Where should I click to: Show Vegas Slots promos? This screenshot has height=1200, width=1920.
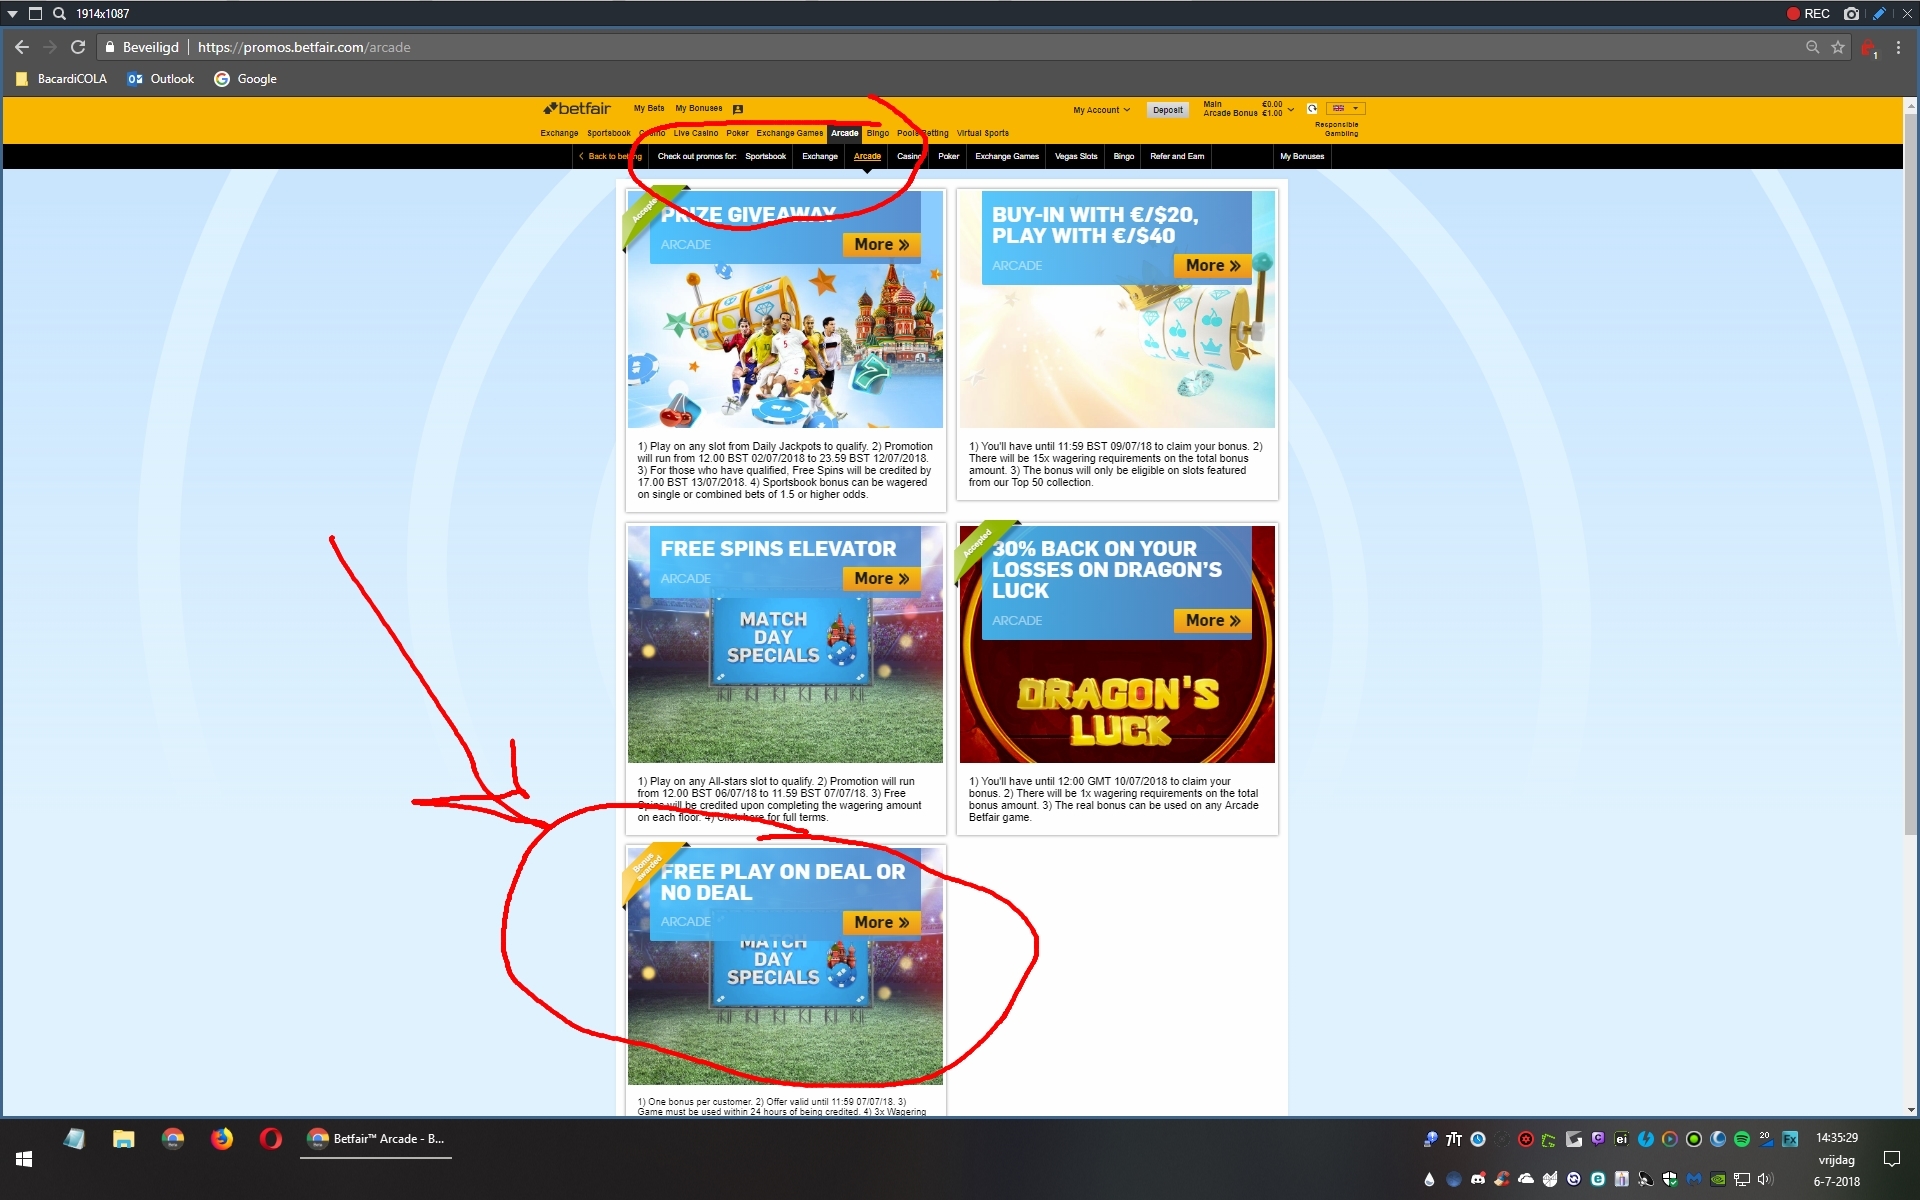[x=1076, y=156]
